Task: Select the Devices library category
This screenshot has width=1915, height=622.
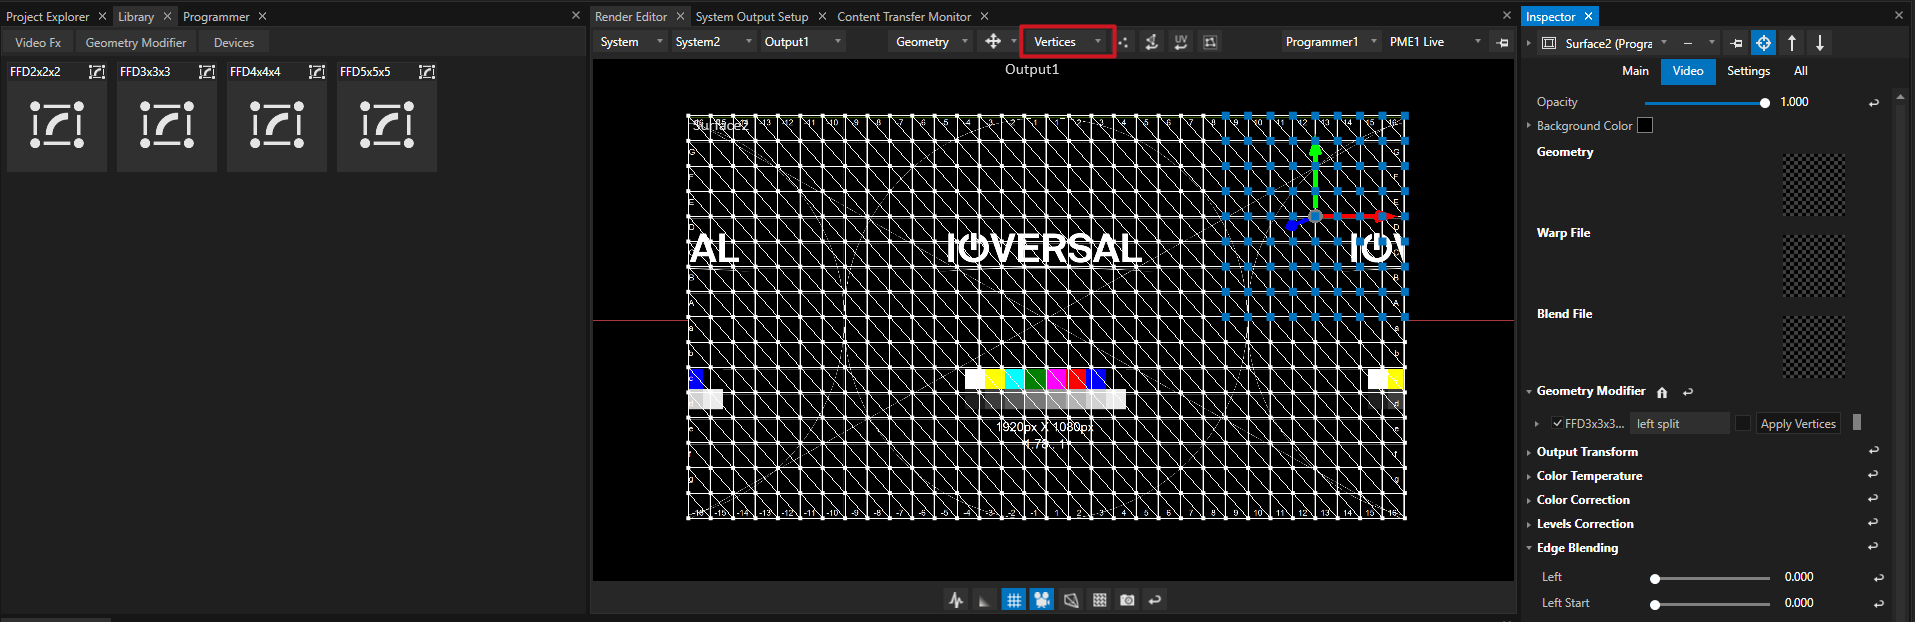Action: pos(234,42)
